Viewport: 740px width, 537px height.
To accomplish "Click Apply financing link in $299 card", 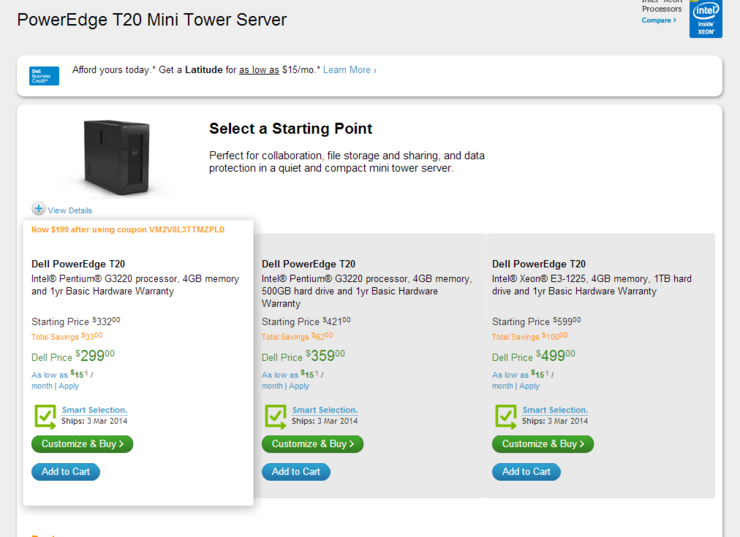I will (x=69, y=386).
